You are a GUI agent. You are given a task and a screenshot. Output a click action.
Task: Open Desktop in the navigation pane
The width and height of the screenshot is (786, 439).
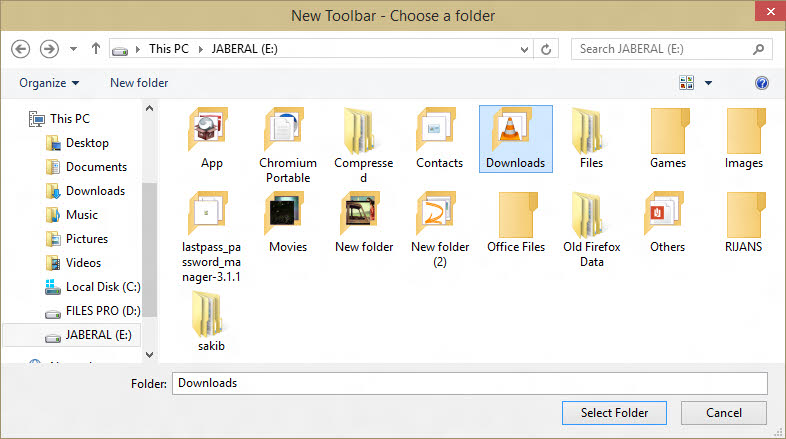pyautogui.click(x=77, y=143)
